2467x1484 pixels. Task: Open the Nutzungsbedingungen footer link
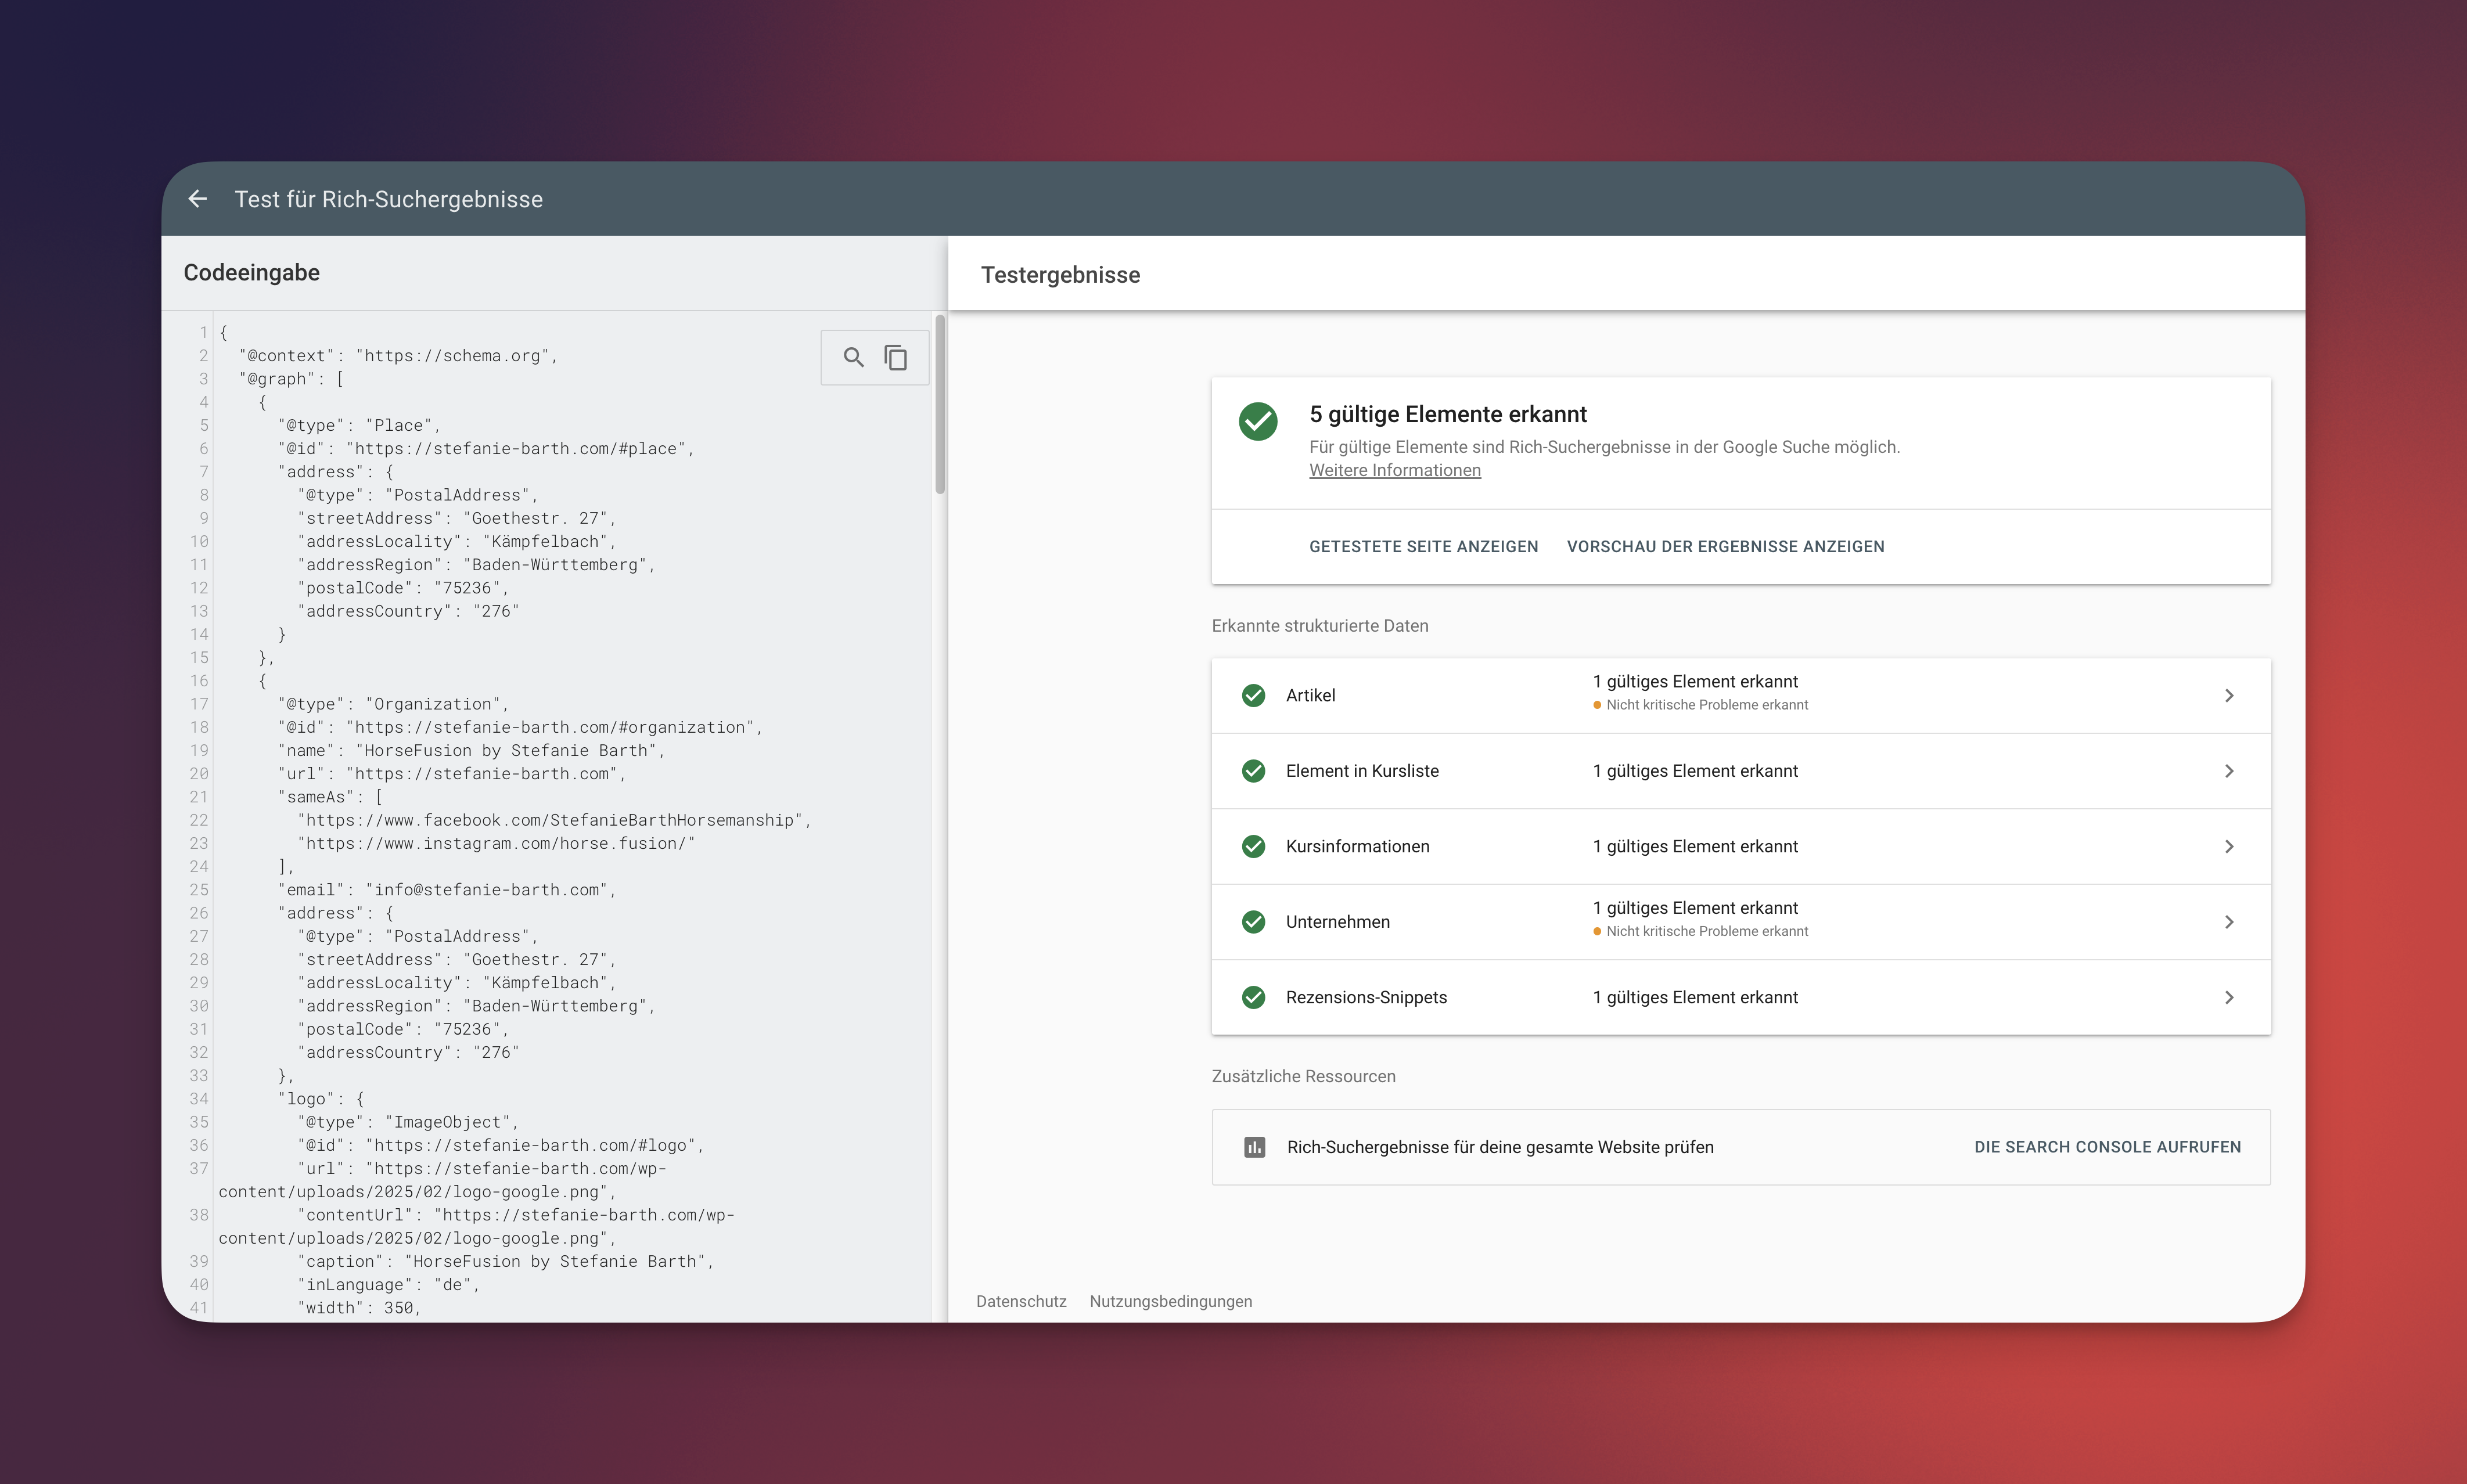click(1170, 1301)
